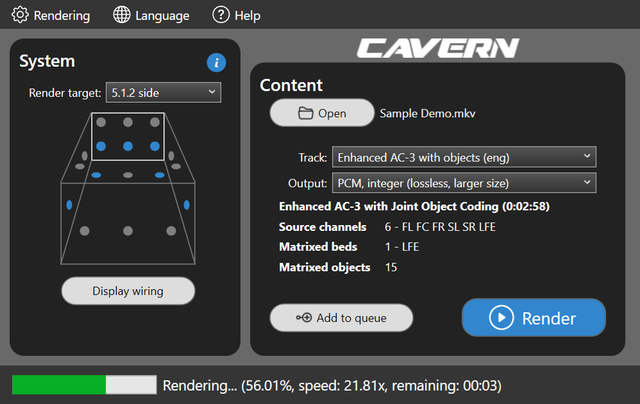Viewport: 640px width, 404px height.
Task: Click the Sample Demo.mkv file name
Action: (x=427, y=113)
